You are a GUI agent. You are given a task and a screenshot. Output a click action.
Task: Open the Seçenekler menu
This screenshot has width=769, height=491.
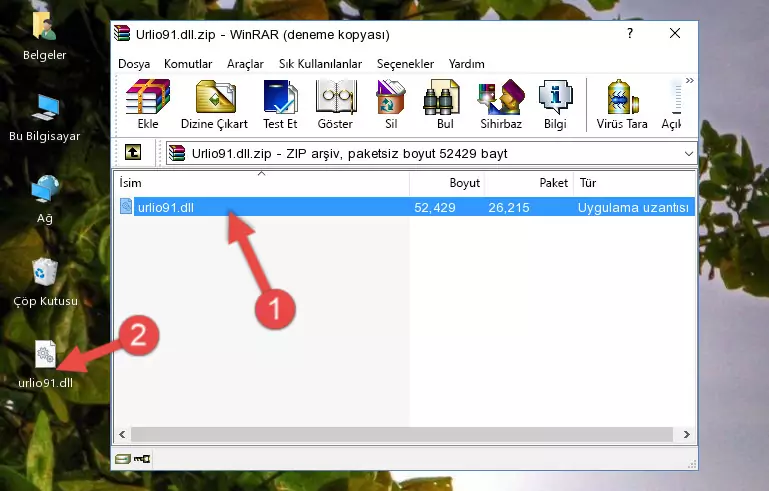(x=405, y=64)
